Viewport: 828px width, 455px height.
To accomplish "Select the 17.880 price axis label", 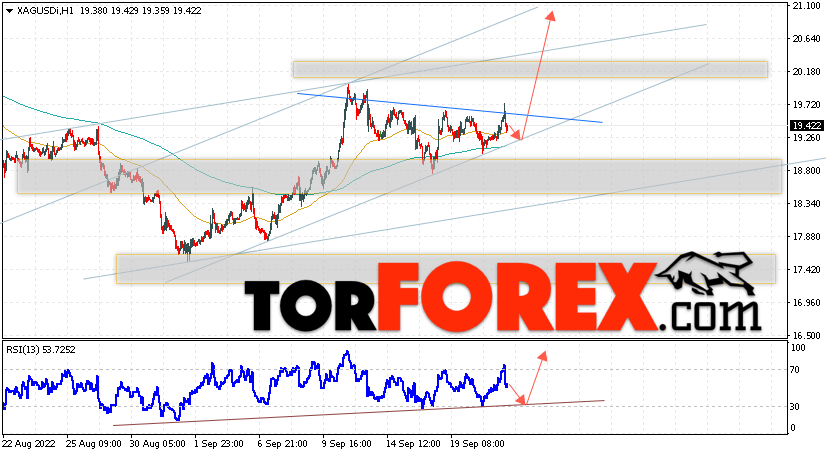I will (x=806, y=236).
